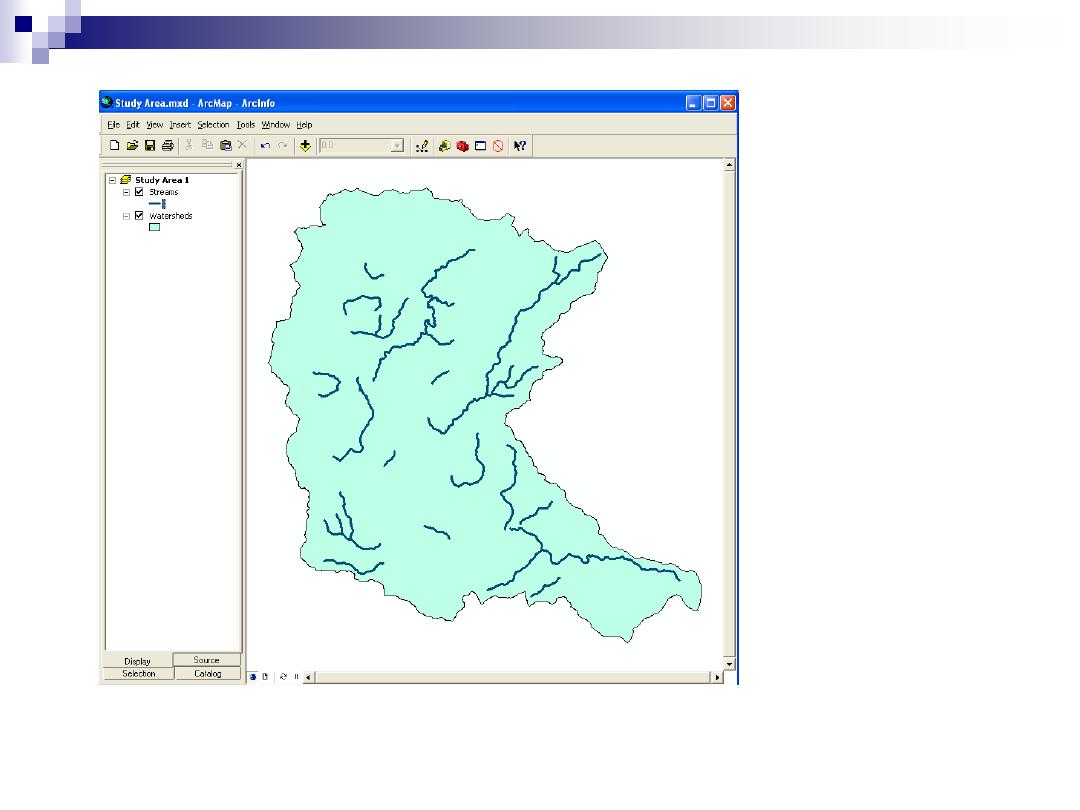This screenshot has height=810, width=1080.
Task: Collapse the Study Area 1 data frame
Action: 112,180
